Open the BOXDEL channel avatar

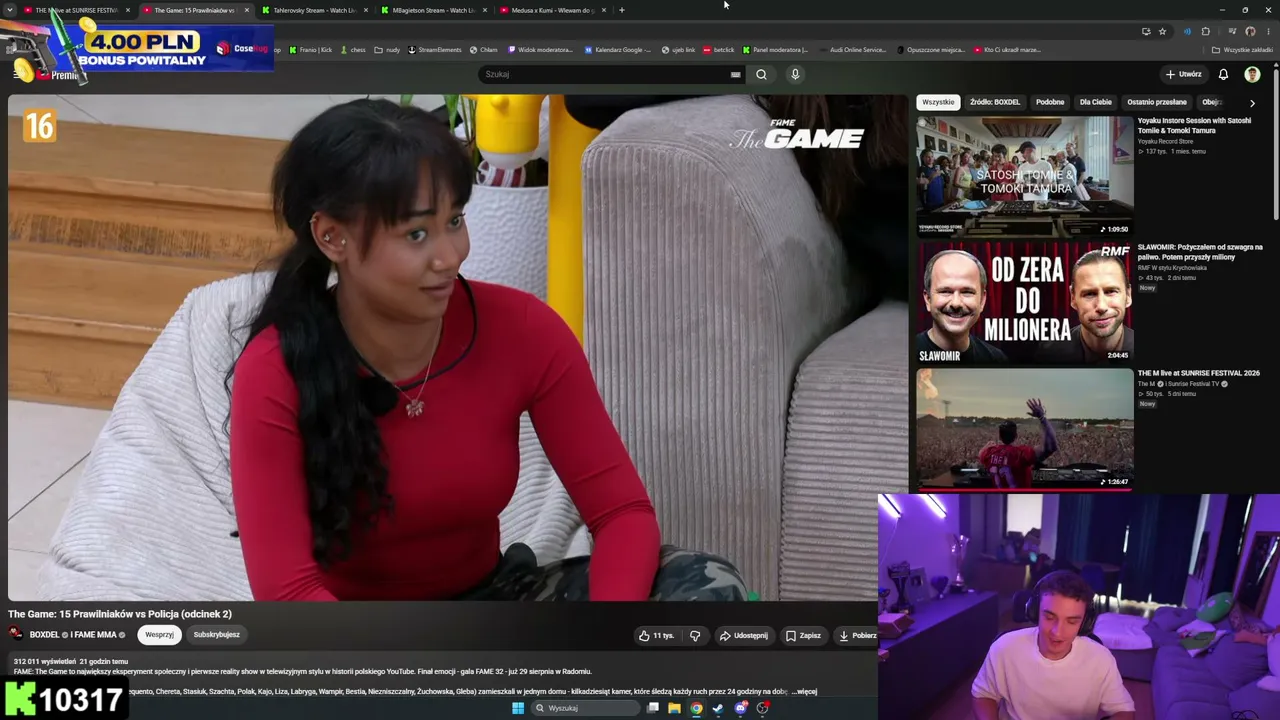[16, 634]
